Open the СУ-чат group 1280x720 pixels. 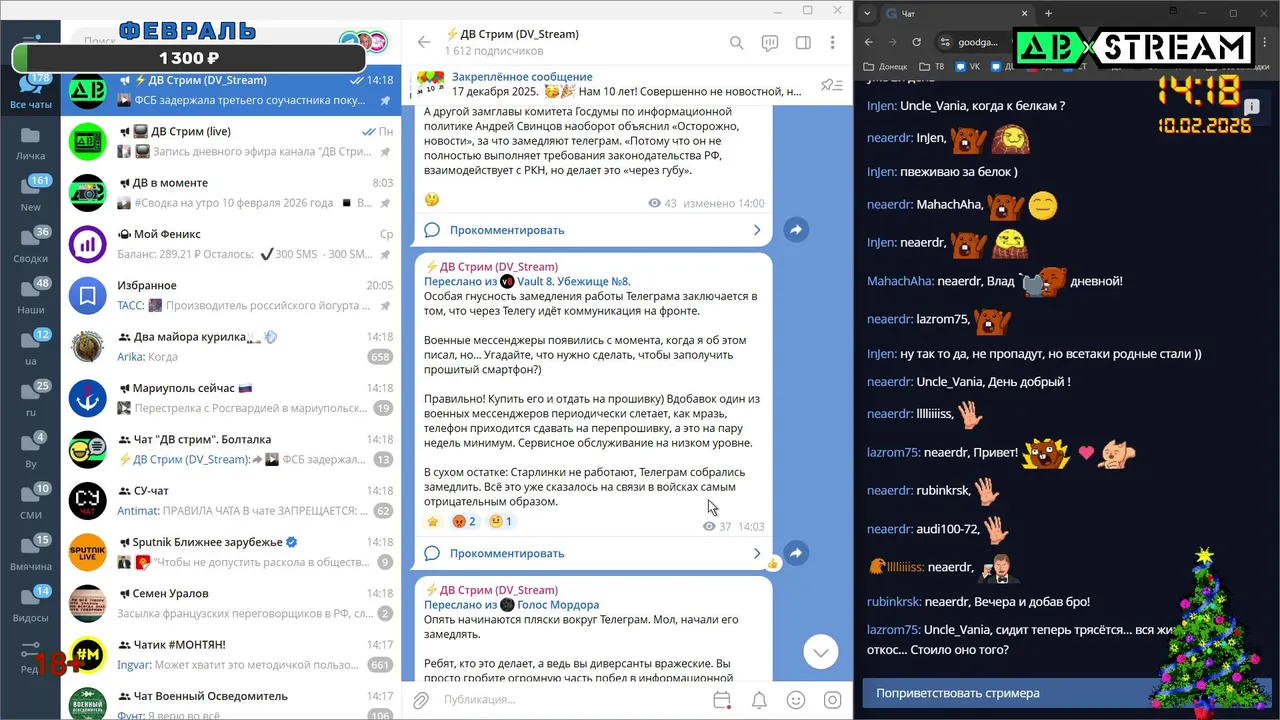pos(231,501)
